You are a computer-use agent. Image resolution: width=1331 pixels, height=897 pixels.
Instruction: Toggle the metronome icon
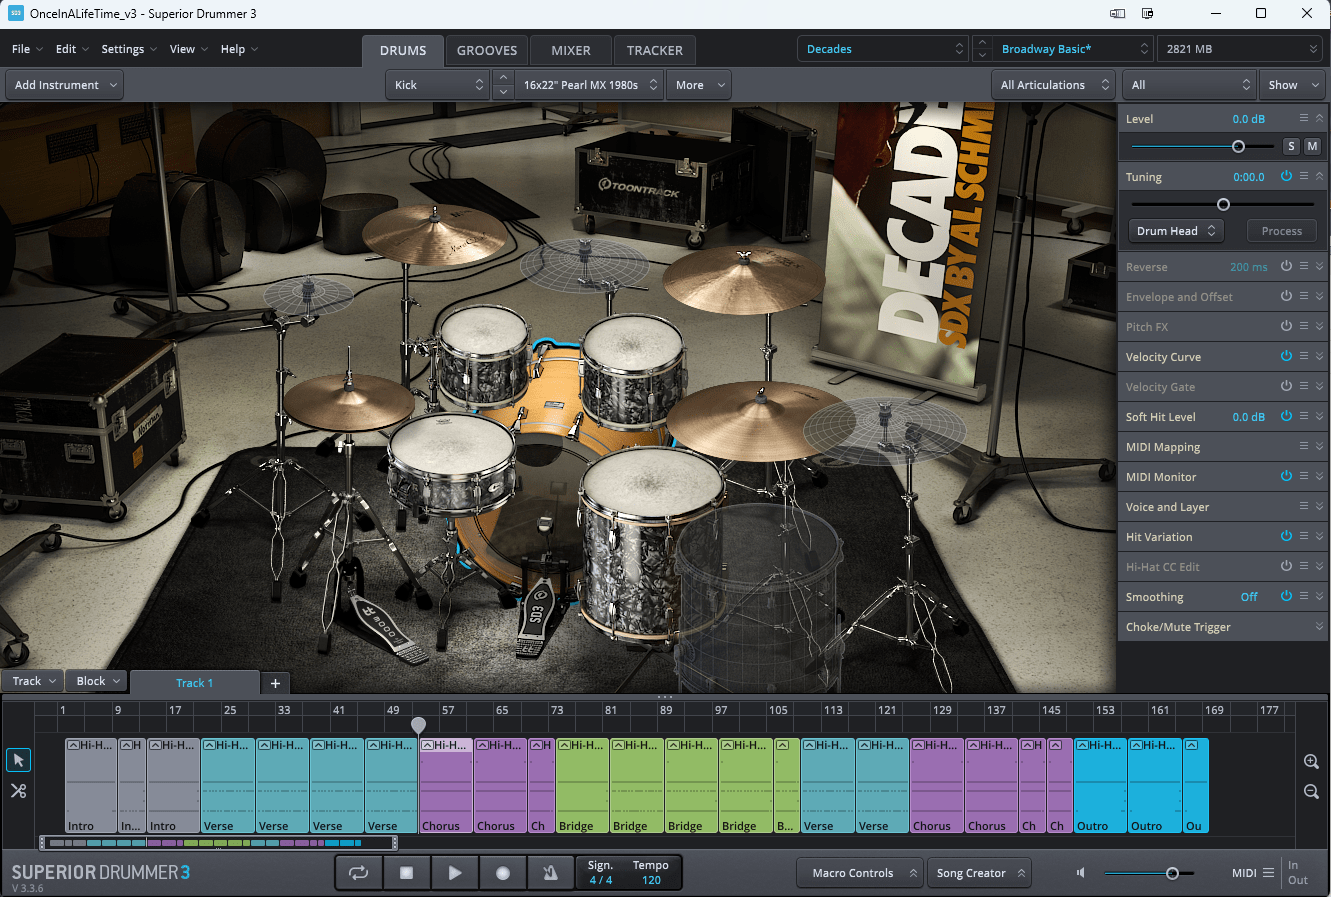pos(550,873)
